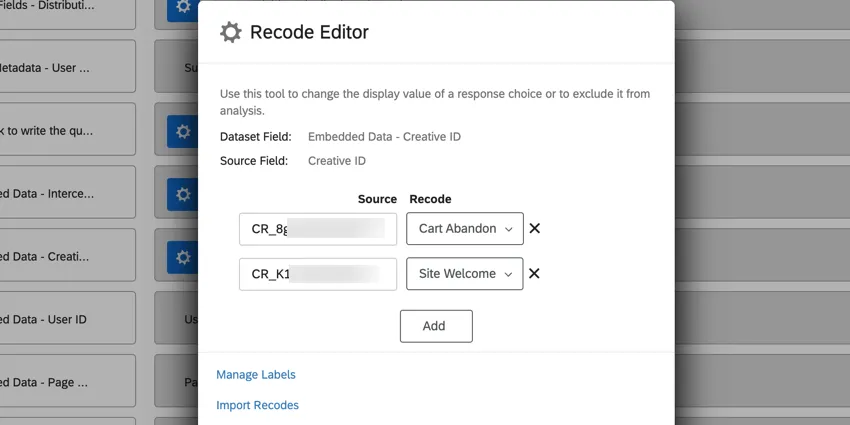Viewport: 850px width, 425px height.
Task: Click the Recode Editor gear icon in the header
Action: [230, 33]
